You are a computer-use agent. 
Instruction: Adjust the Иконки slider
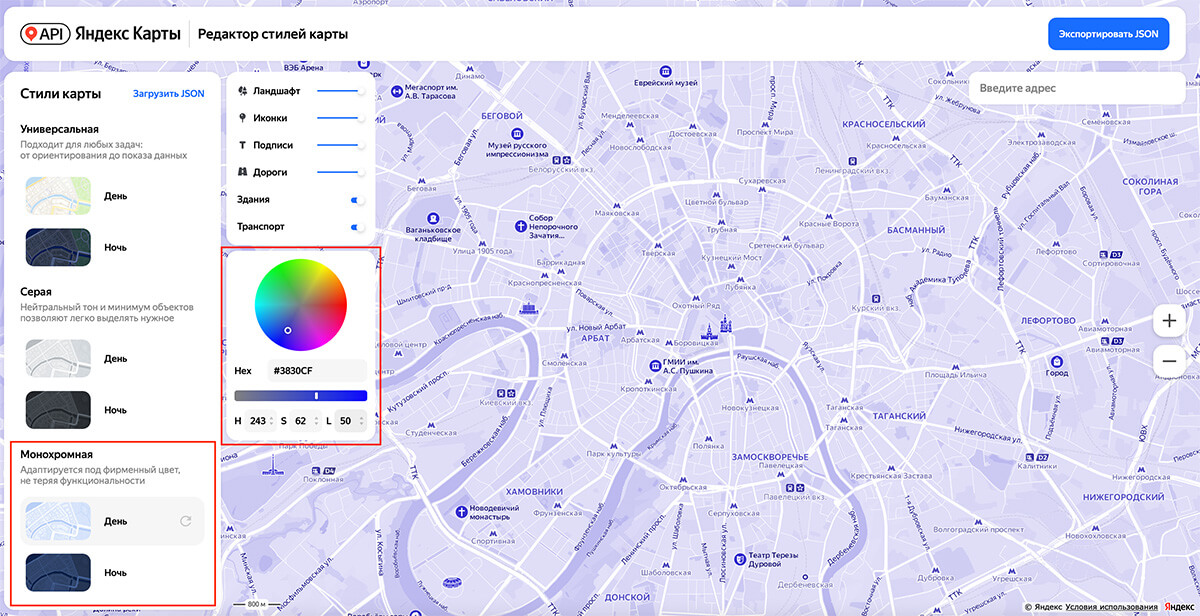[x=340, y=118]
